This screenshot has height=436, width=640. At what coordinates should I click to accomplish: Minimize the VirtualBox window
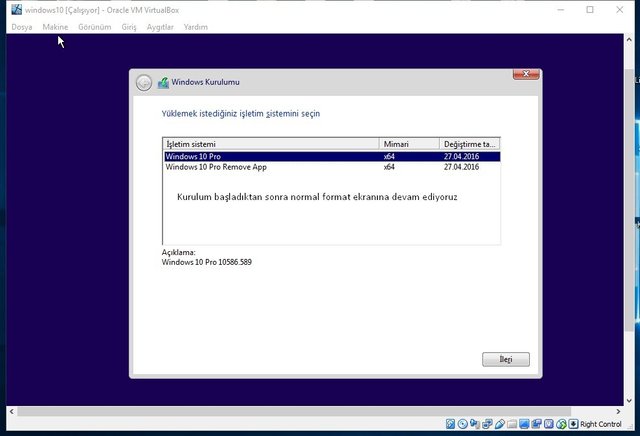coord(561,10)
